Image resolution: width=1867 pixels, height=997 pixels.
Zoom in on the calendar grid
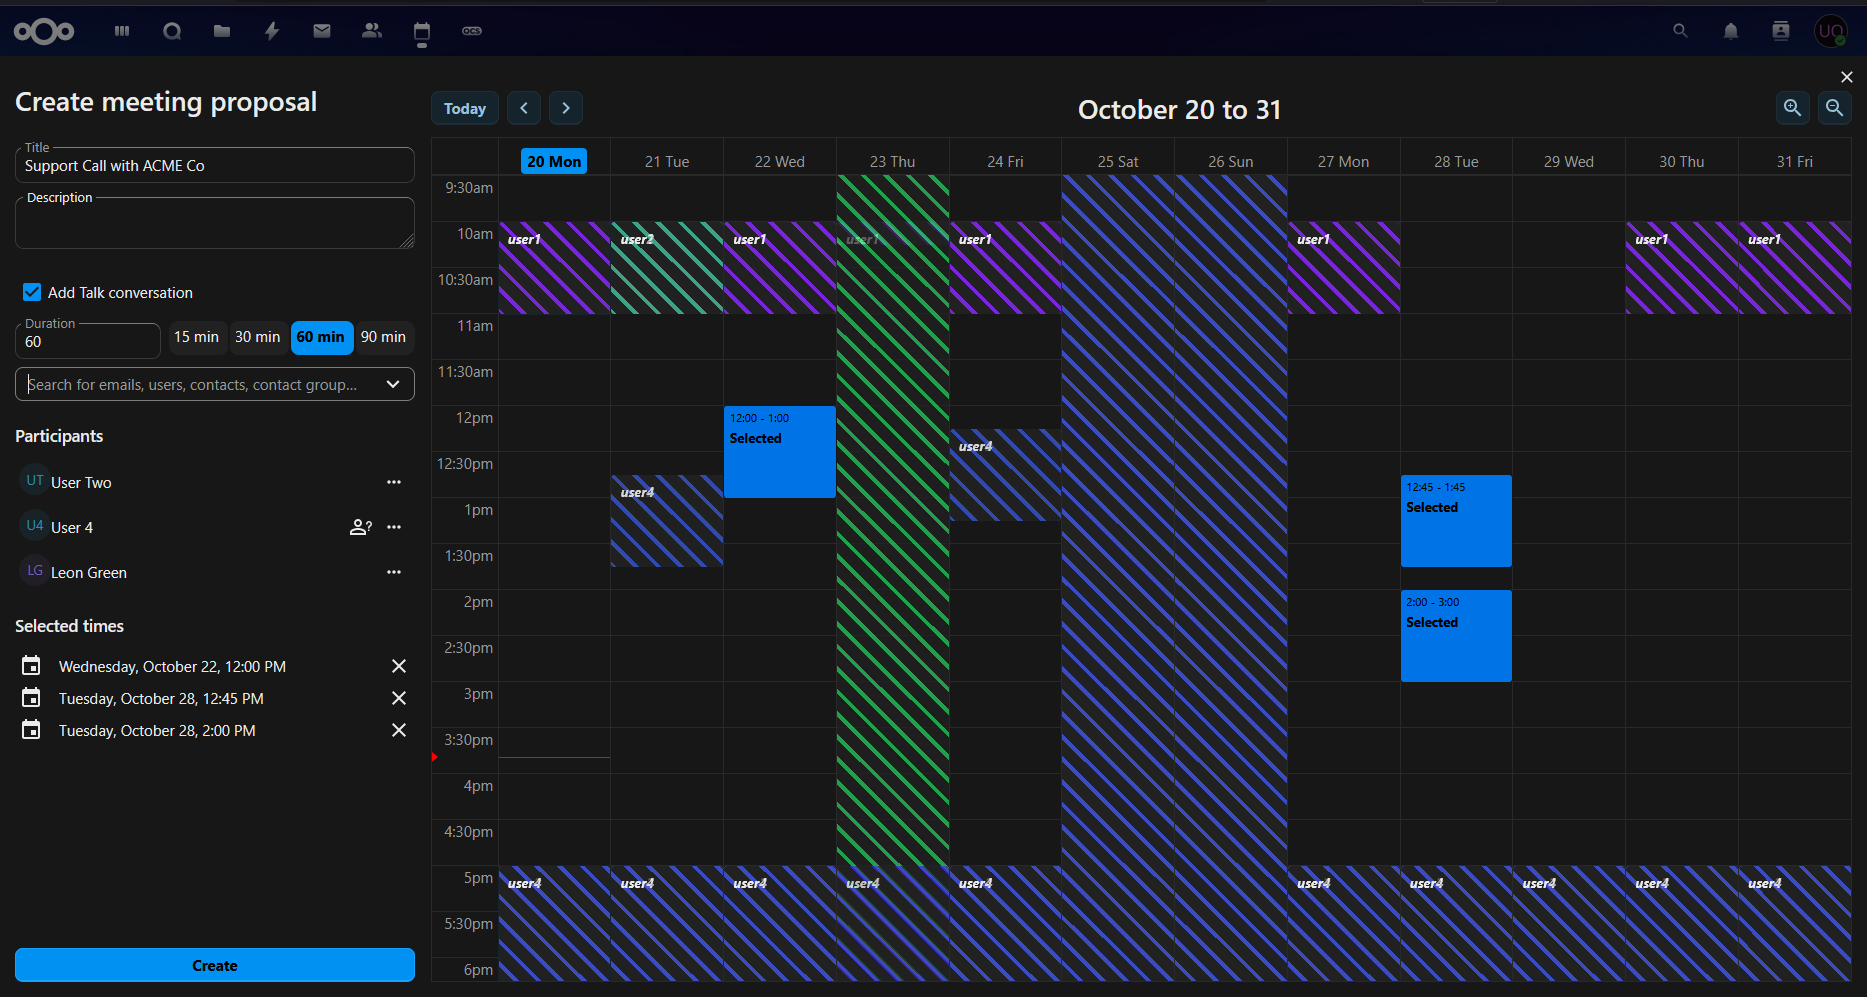[x=1792, y=108]
